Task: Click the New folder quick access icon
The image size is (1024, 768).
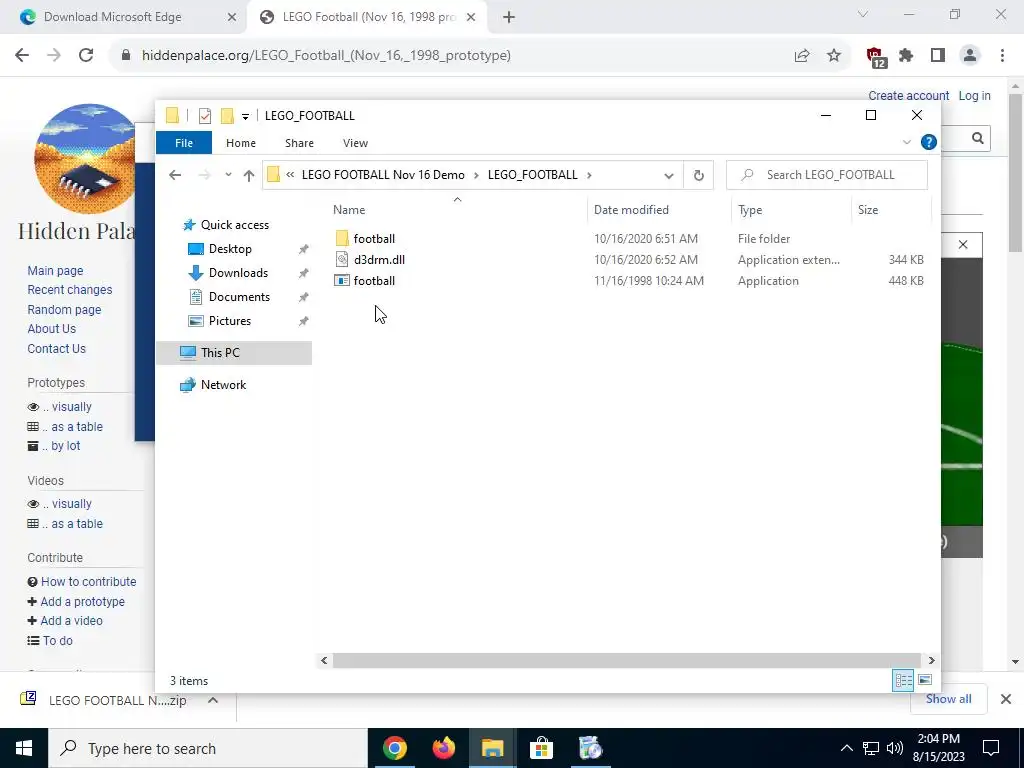Action: pos(227,116)
